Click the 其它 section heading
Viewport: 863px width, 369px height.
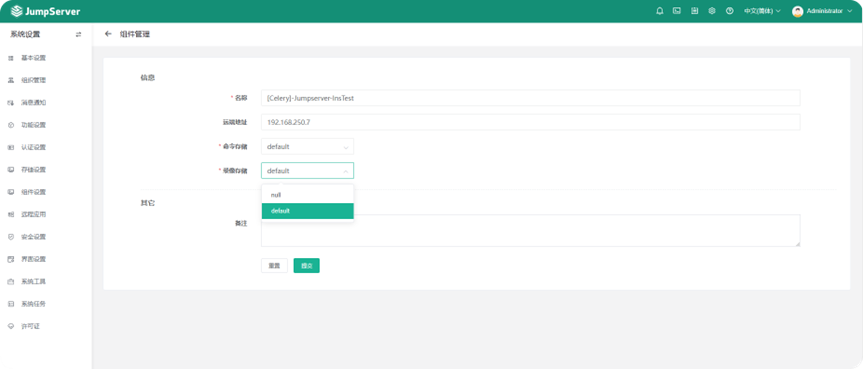point(148,203)
